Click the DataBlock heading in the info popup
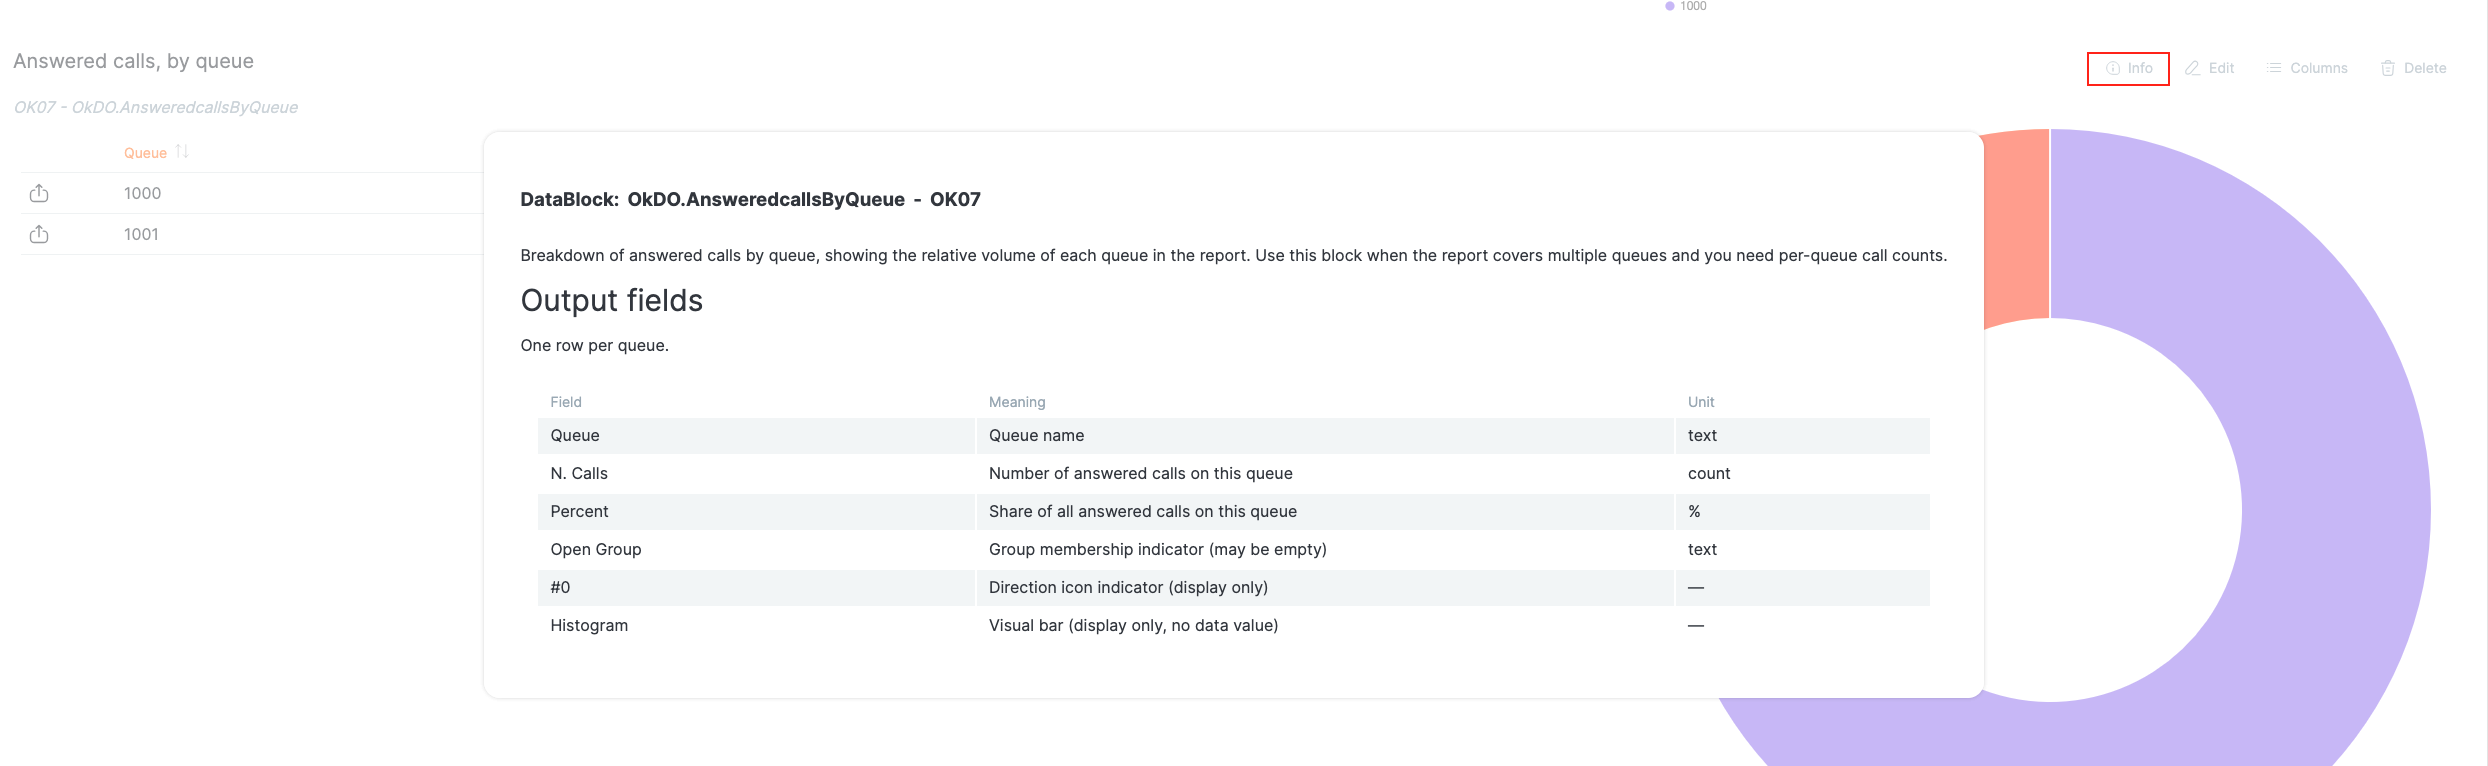 [750, 199]
